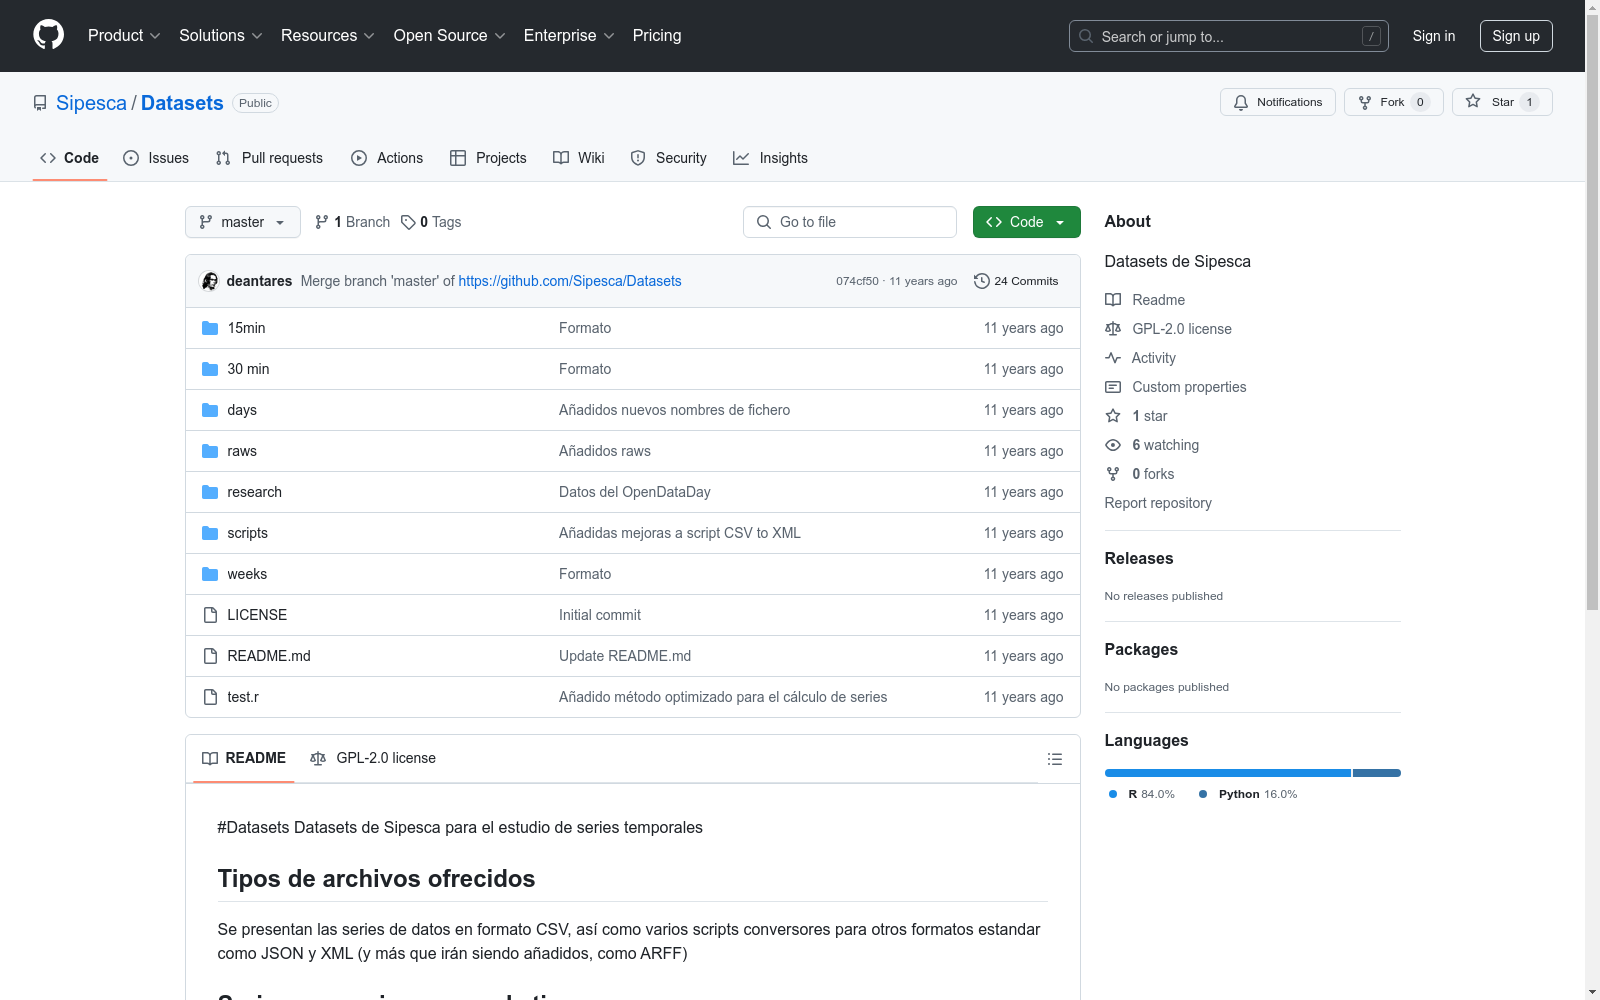Click the Sign up button
Image resolution: width=1600 pixels, height=1000 pixels.
click(1516, 36)
